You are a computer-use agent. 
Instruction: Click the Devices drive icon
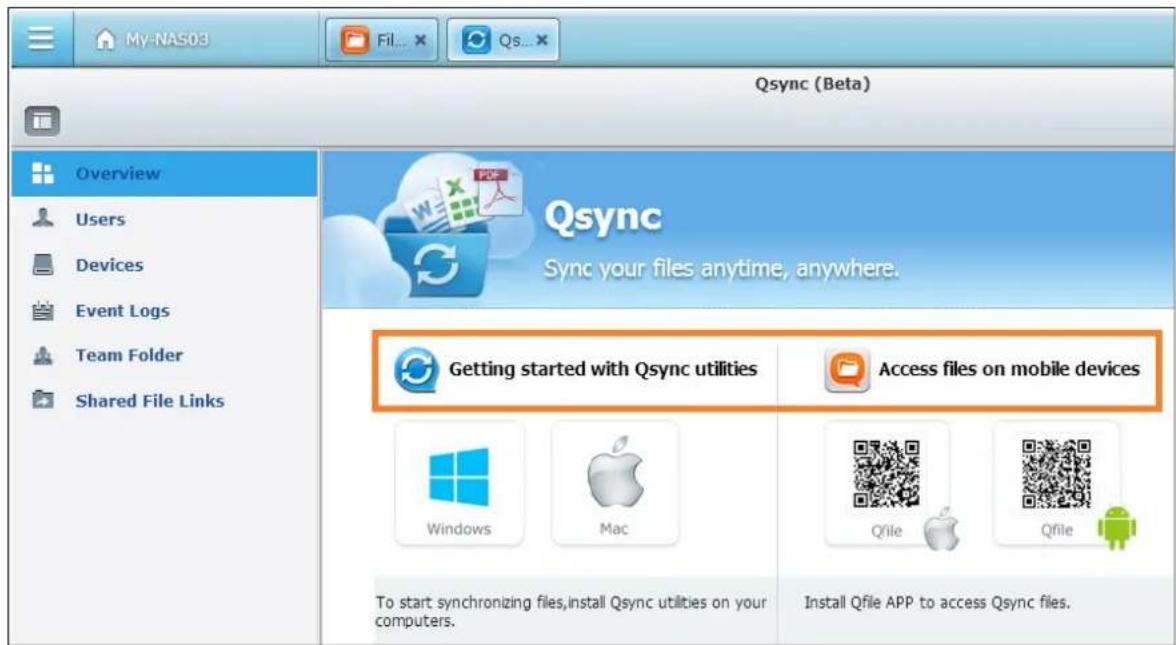point(43,264)
